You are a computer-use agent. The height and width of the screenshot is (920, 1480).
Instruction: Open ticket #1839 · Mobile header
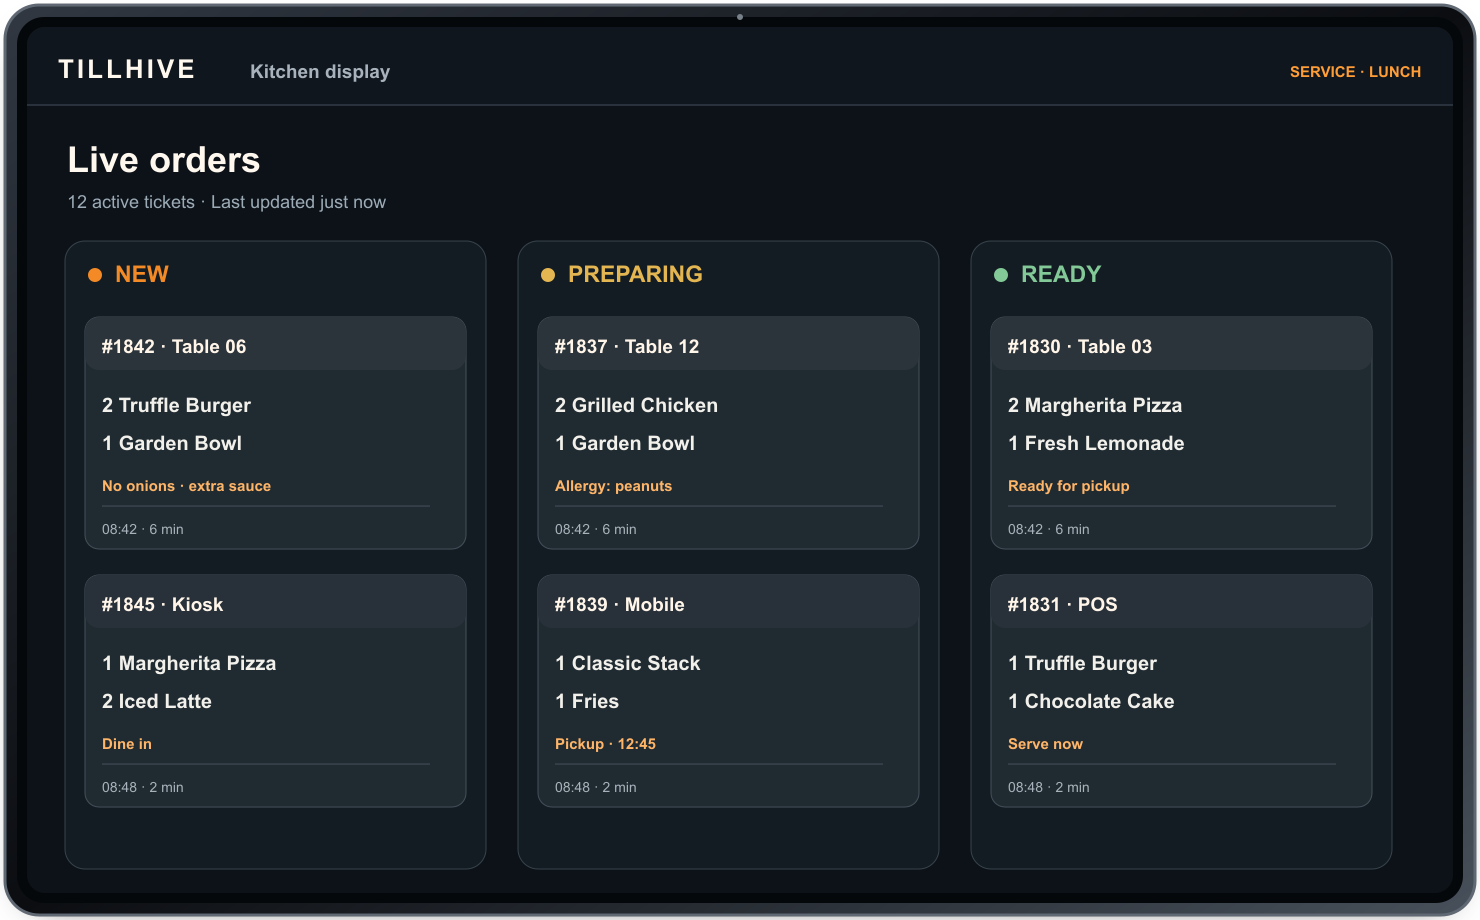click(x=728, y=602)
